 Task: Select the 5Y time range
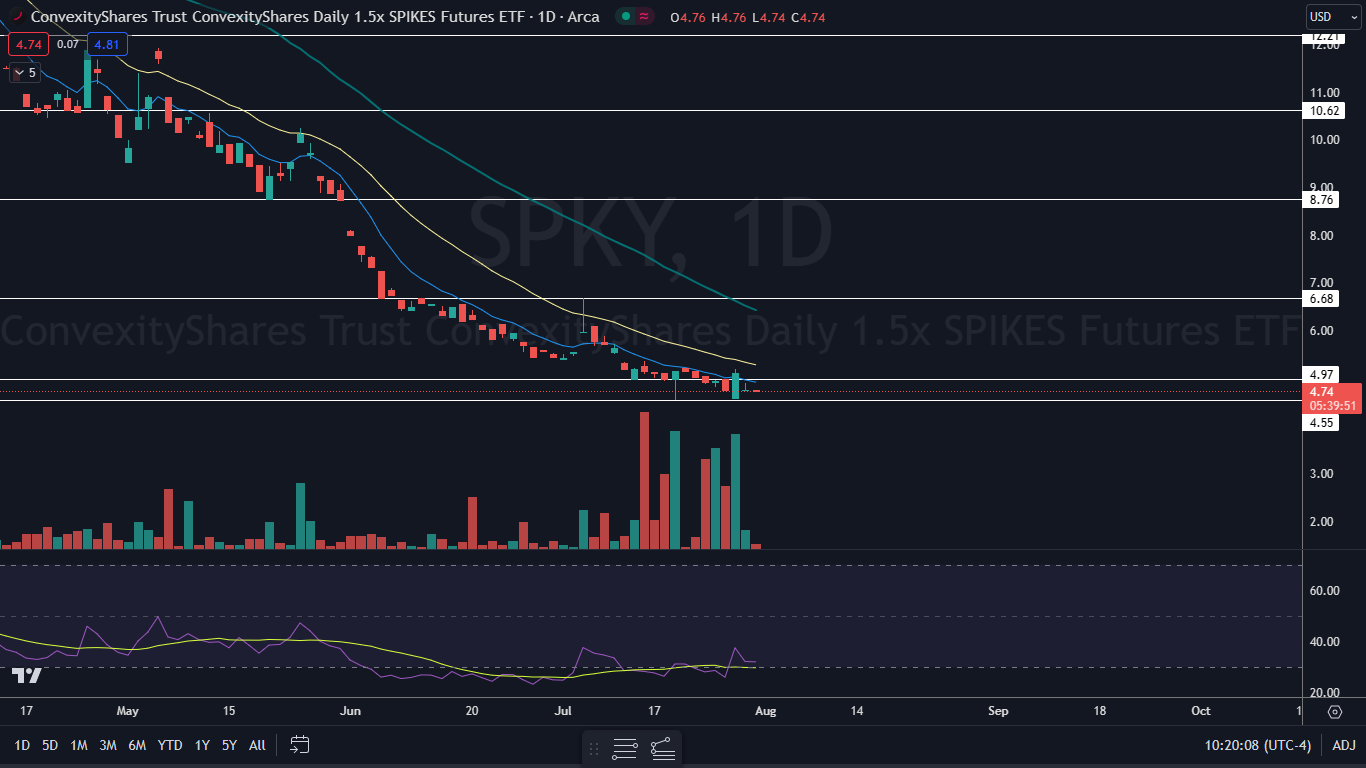229,745
